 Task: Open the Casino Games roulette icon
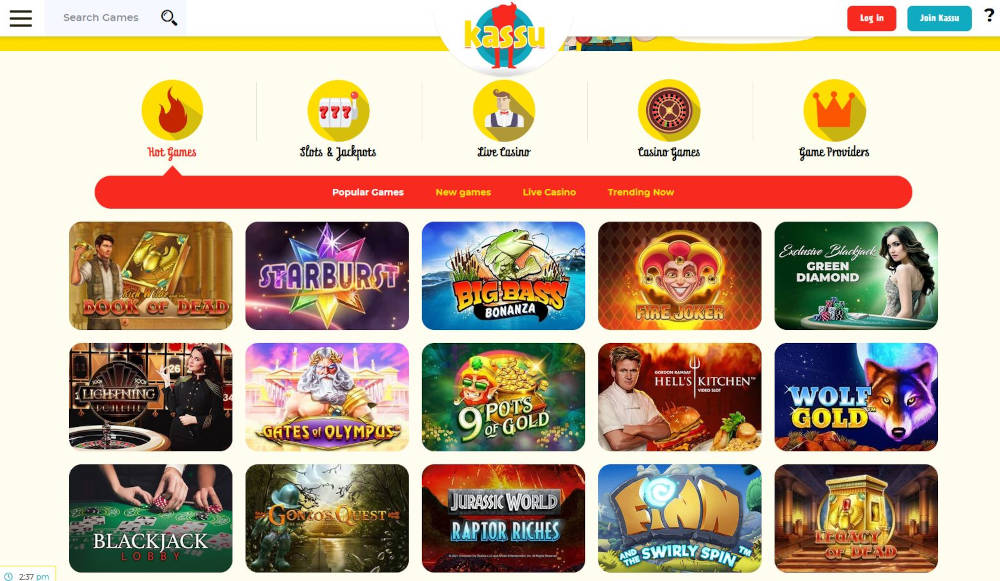click(669, 110)
